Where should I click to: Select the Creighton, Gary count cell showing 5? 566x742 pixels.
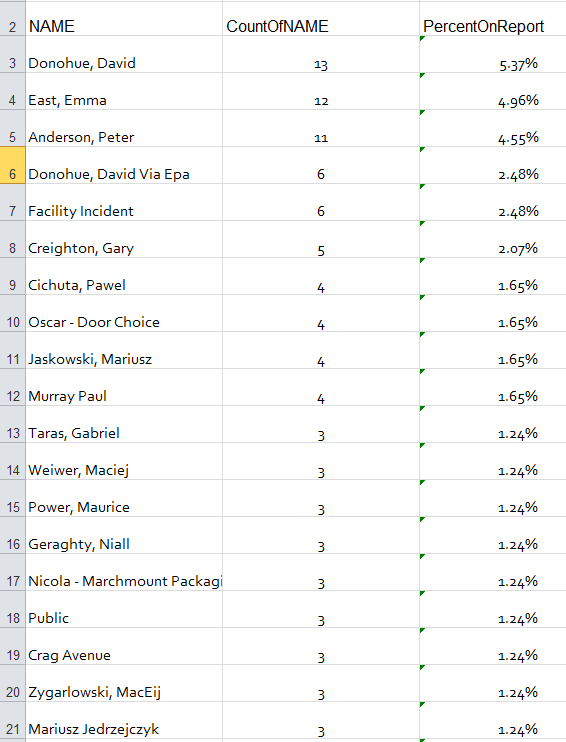(x=321, y=239)
